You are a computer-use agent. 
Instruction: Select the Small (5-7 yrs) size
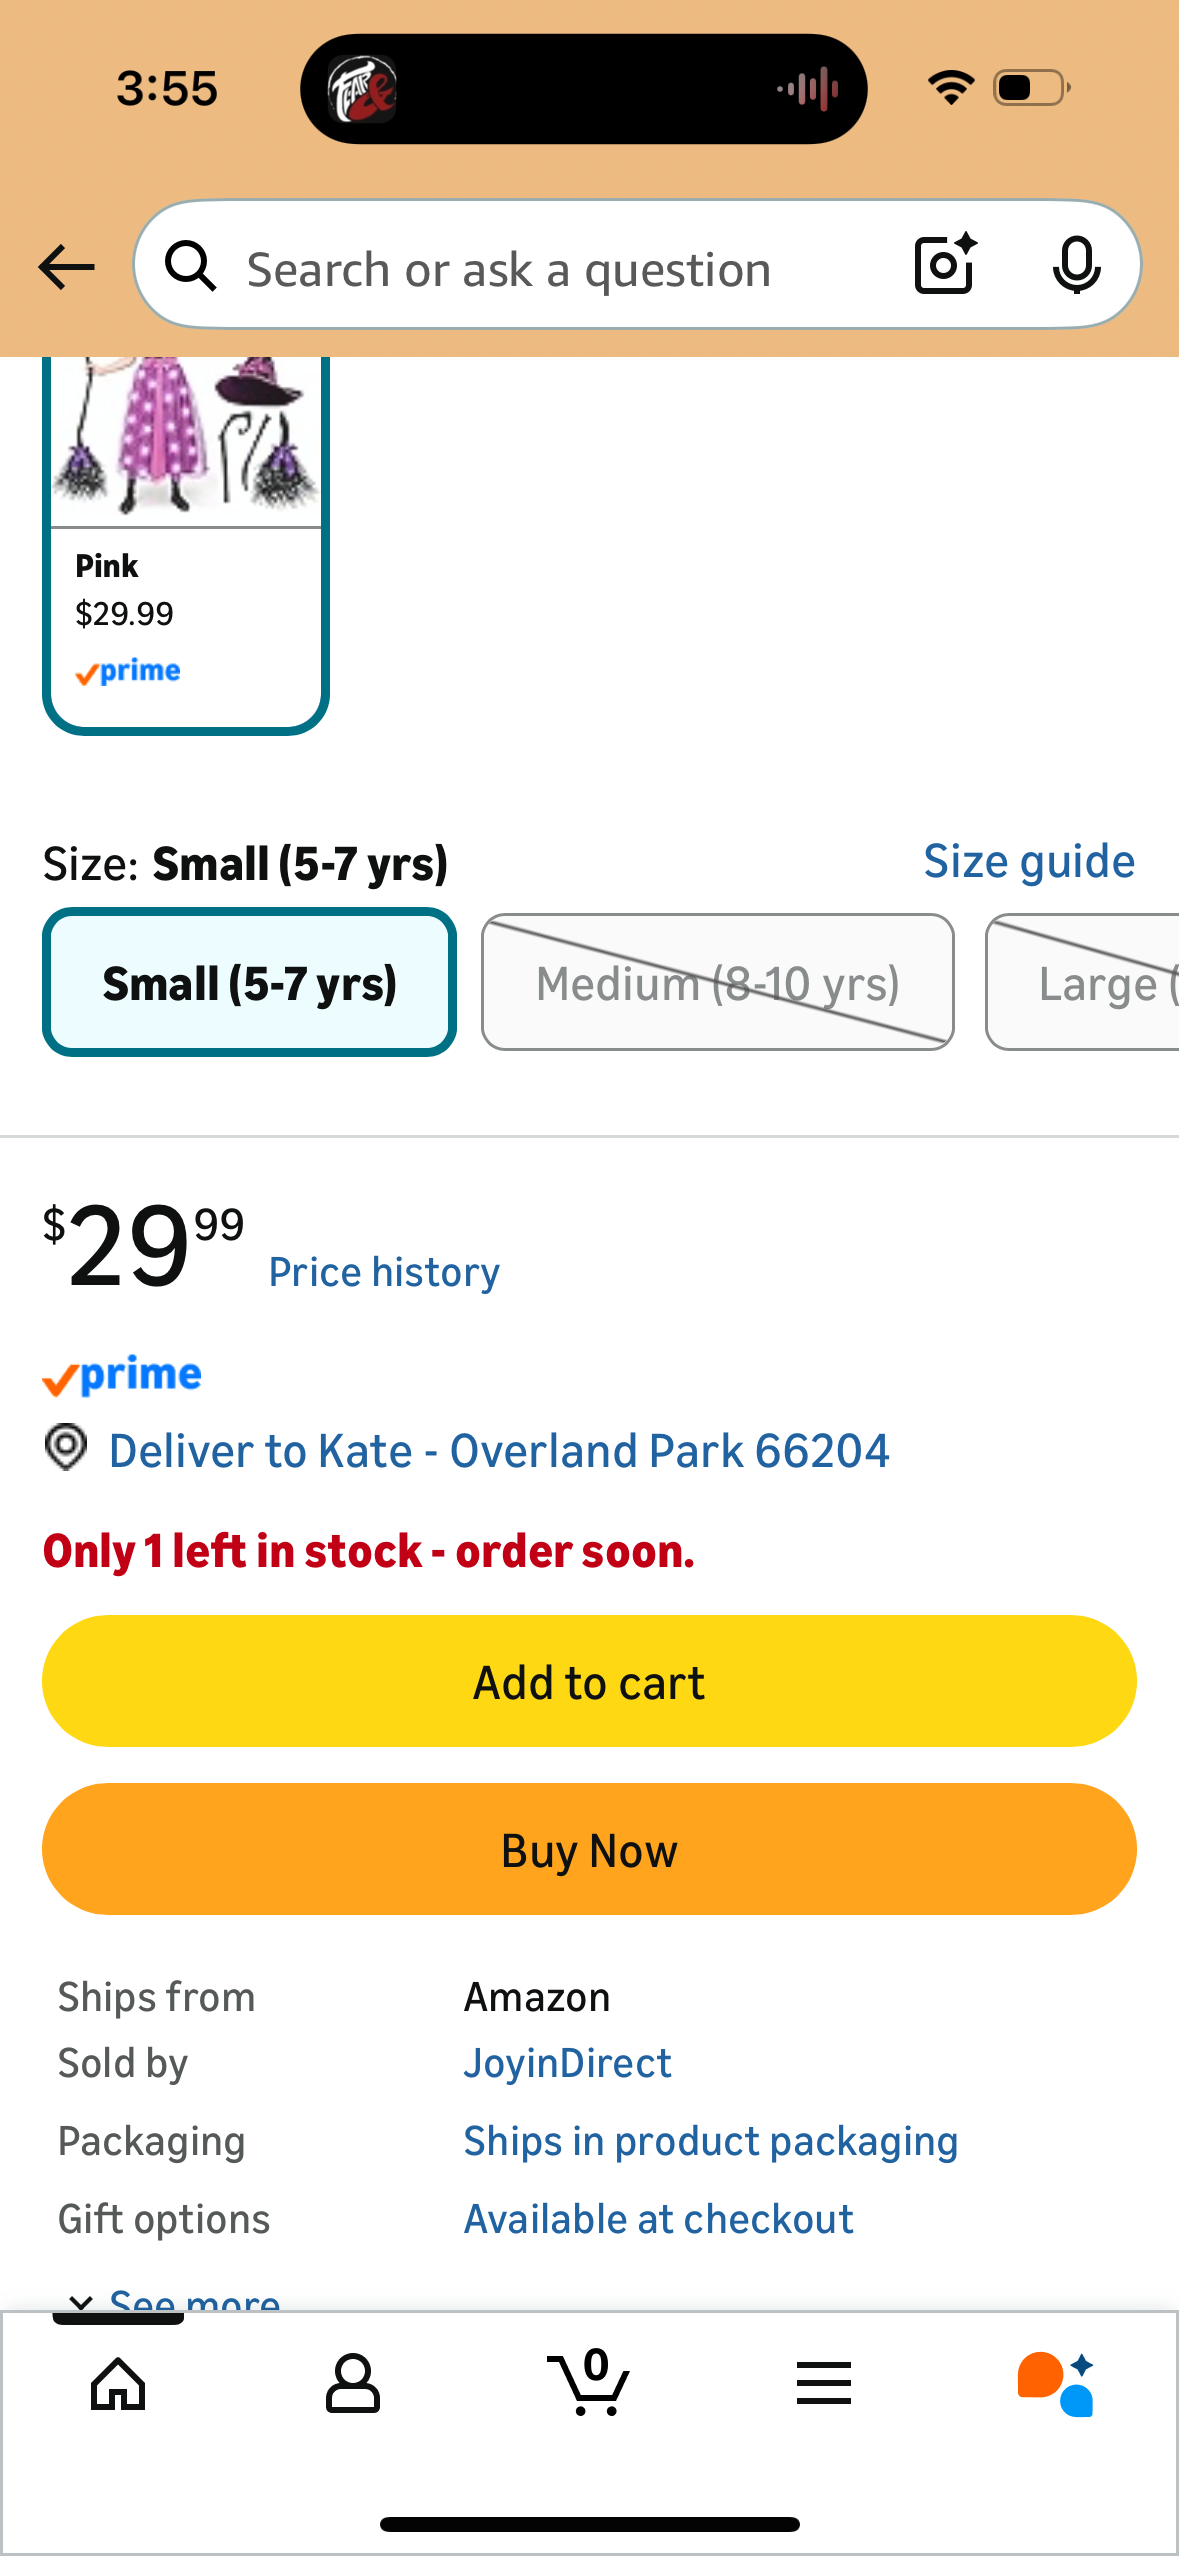[x=250, y=982]
